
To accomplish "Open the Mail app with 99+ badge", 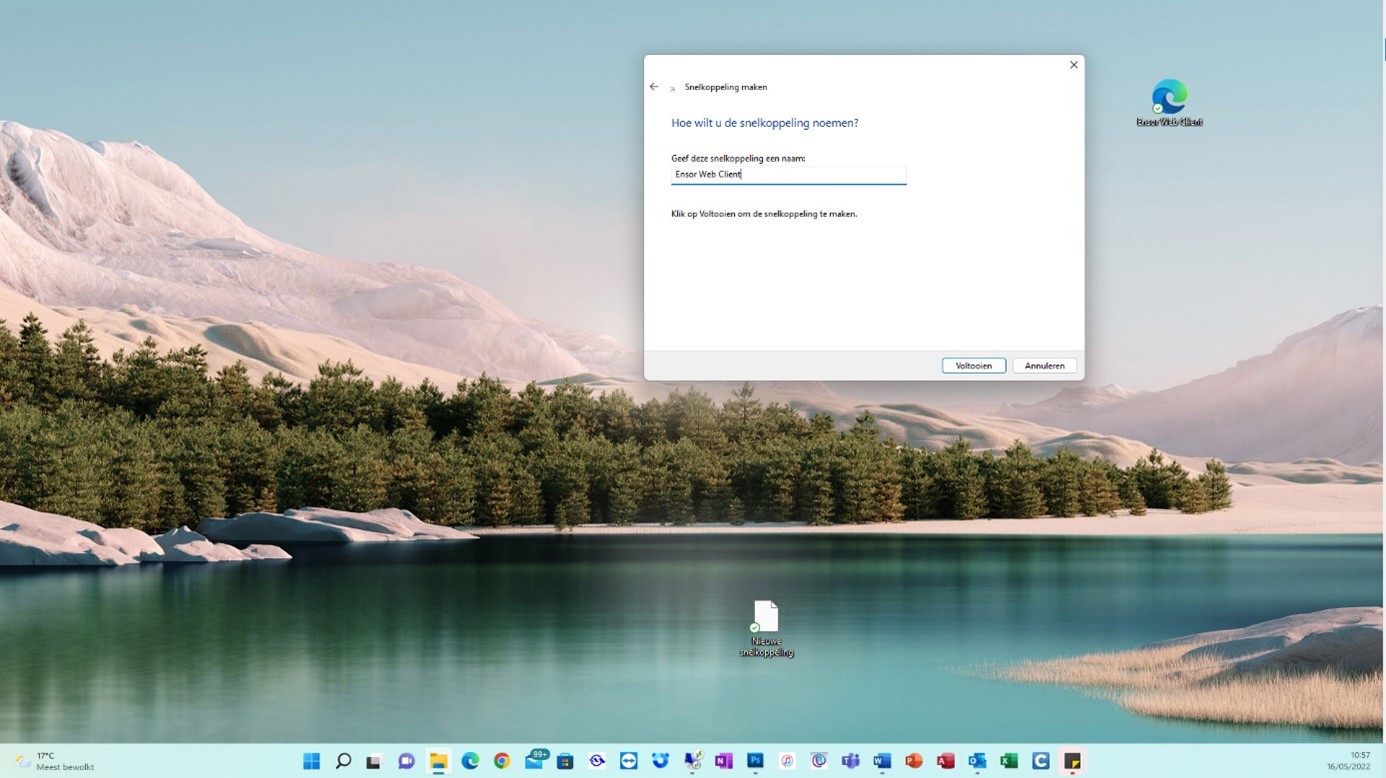I will click(534, 761).
